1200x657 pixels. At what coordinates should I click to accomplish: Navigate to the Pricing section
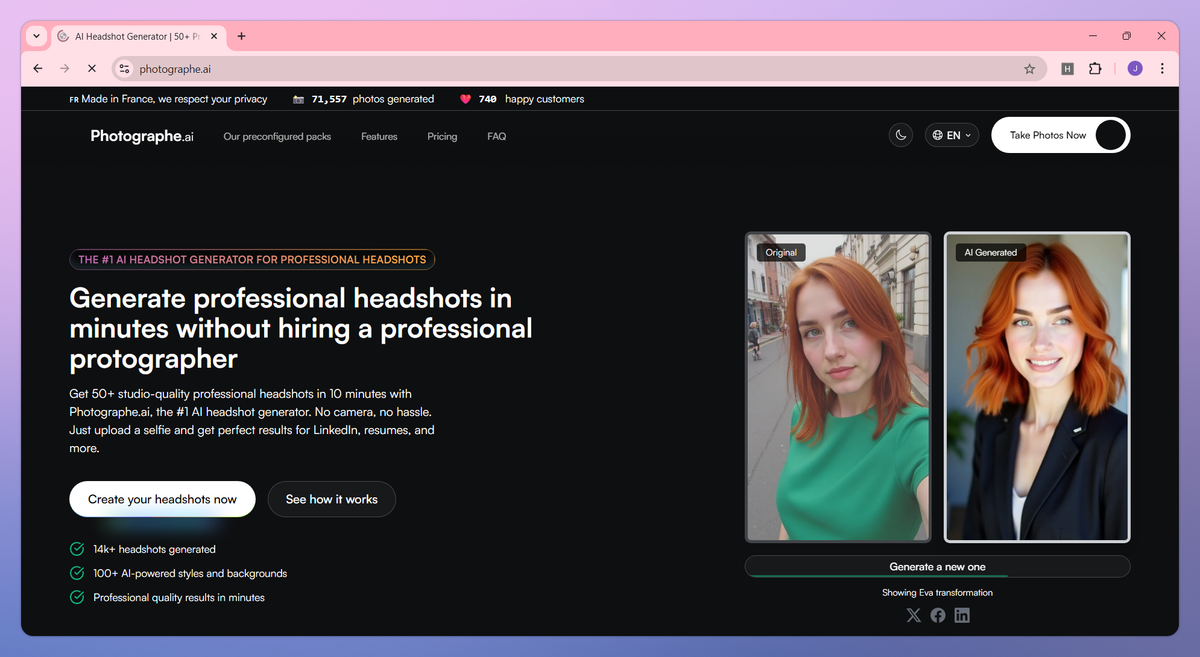click(442, 136)
